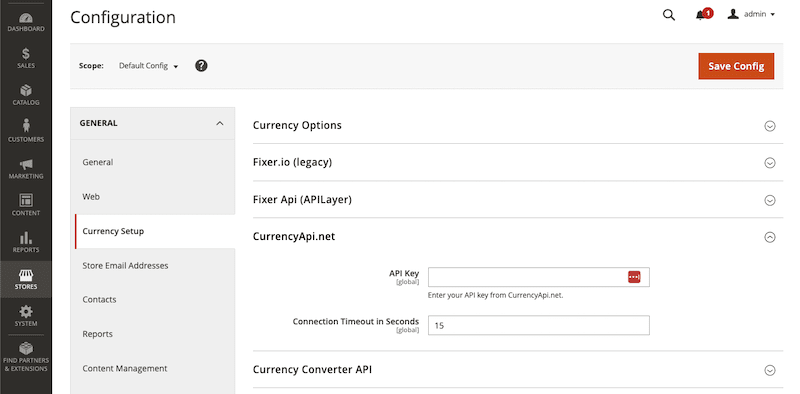Click the Scope: label text

tap(91, 66)
